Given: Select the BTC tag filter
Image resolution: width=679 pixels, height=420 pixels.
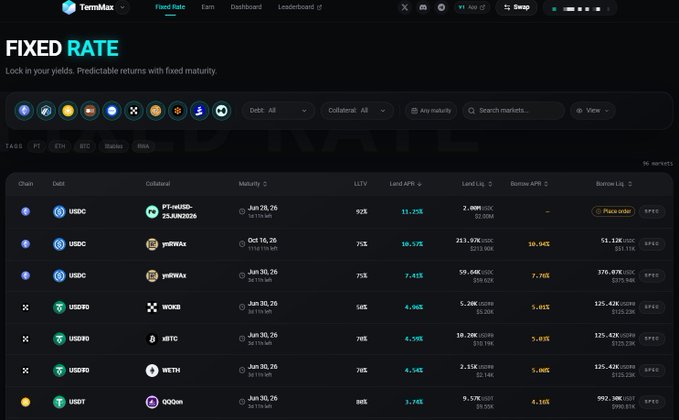Looking at the screenshot, I should point(85,146).
